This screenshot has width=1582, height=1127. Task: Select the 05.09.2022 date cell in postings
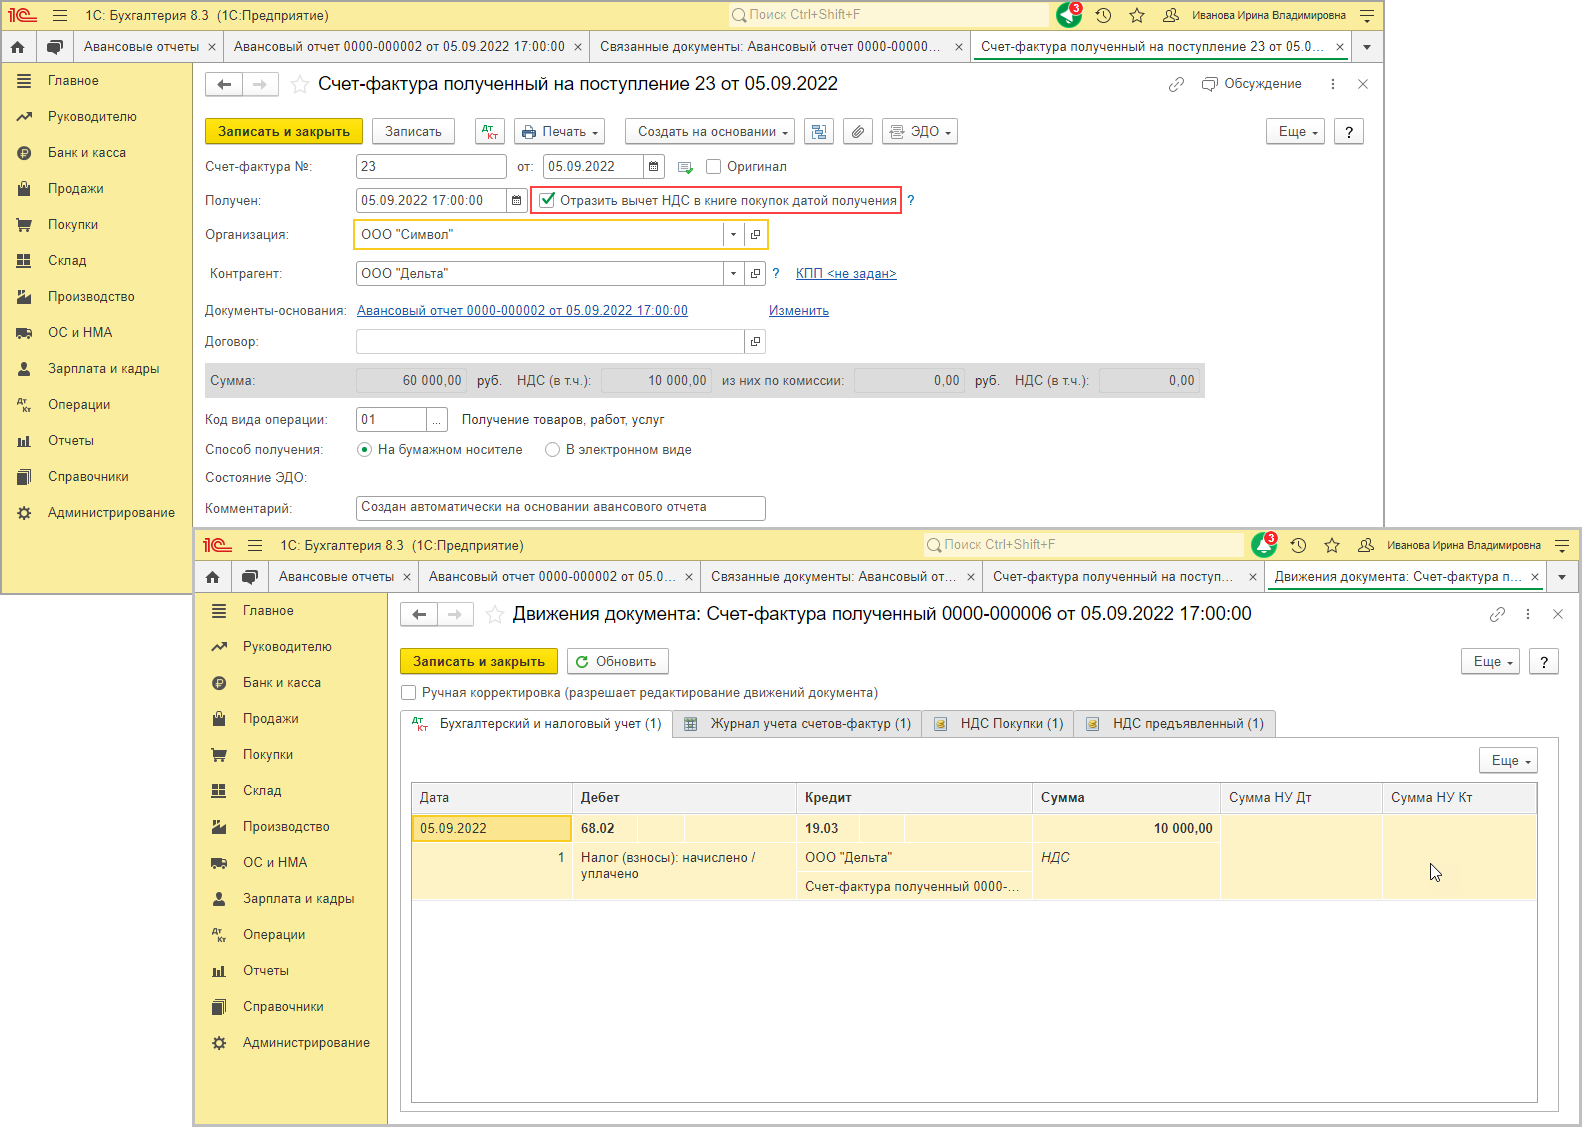pos(491,829)
